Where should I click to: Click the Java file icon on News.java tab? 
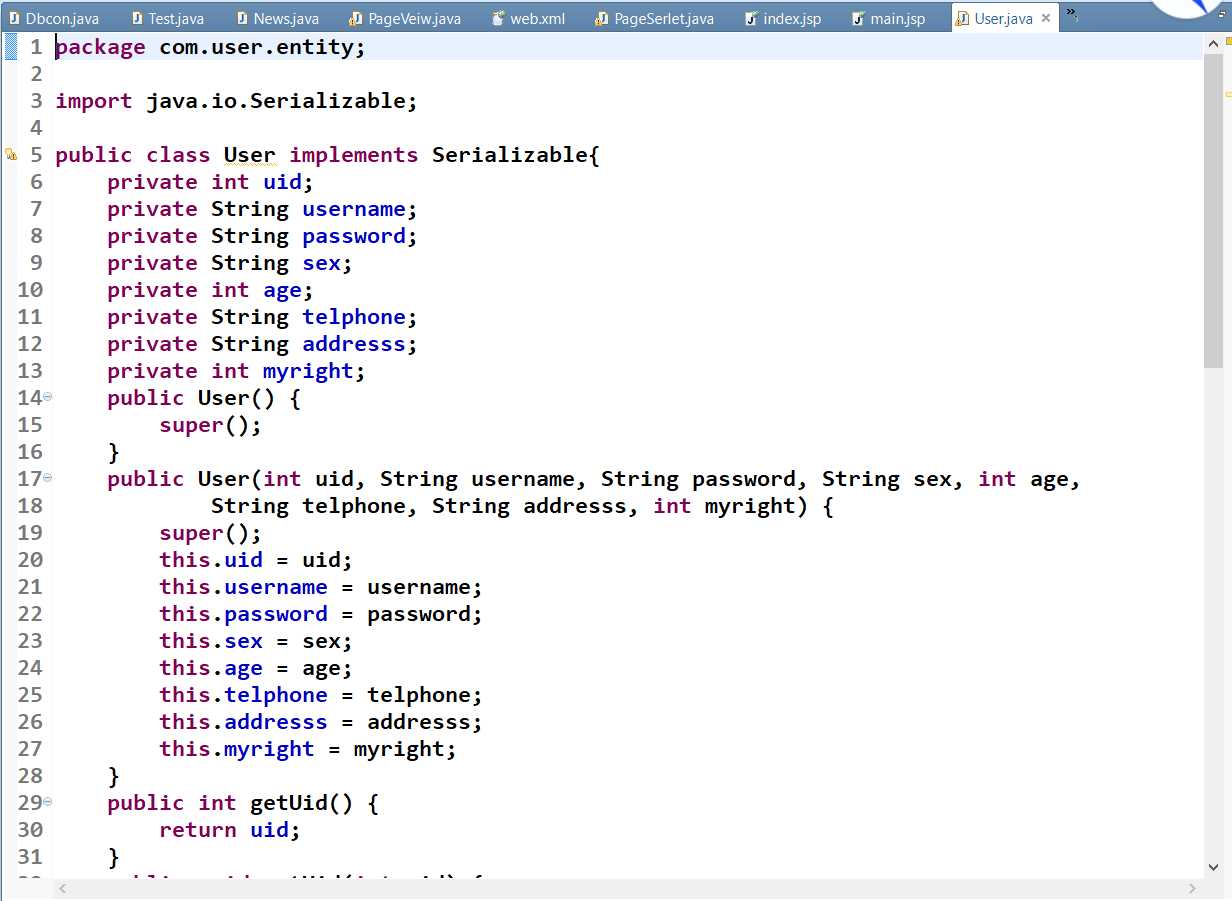pyautogui.click(x=242, y=18)
